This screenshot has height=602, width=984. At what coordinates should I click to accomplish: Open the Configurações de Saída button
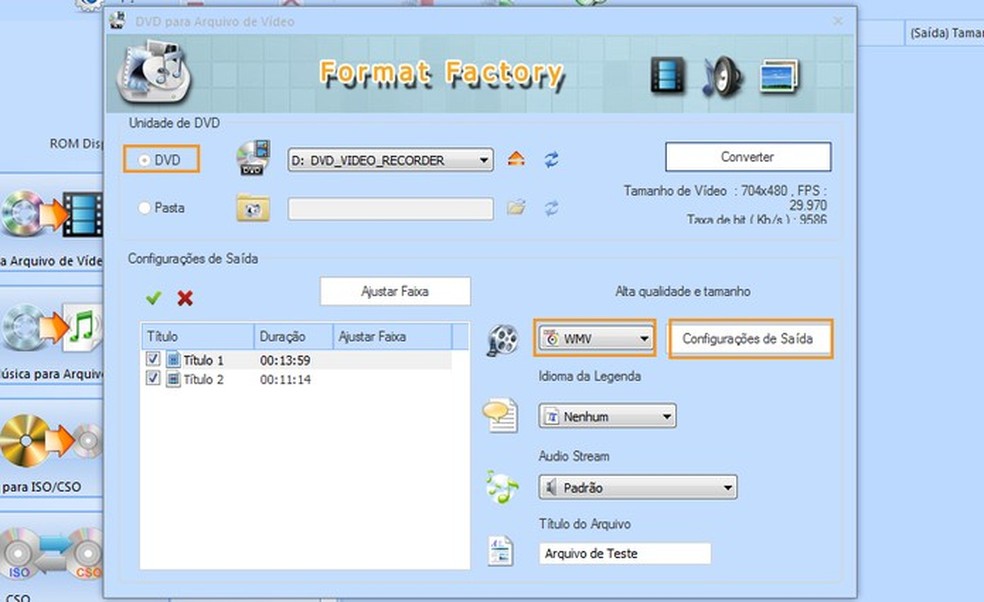pos(751,339)
